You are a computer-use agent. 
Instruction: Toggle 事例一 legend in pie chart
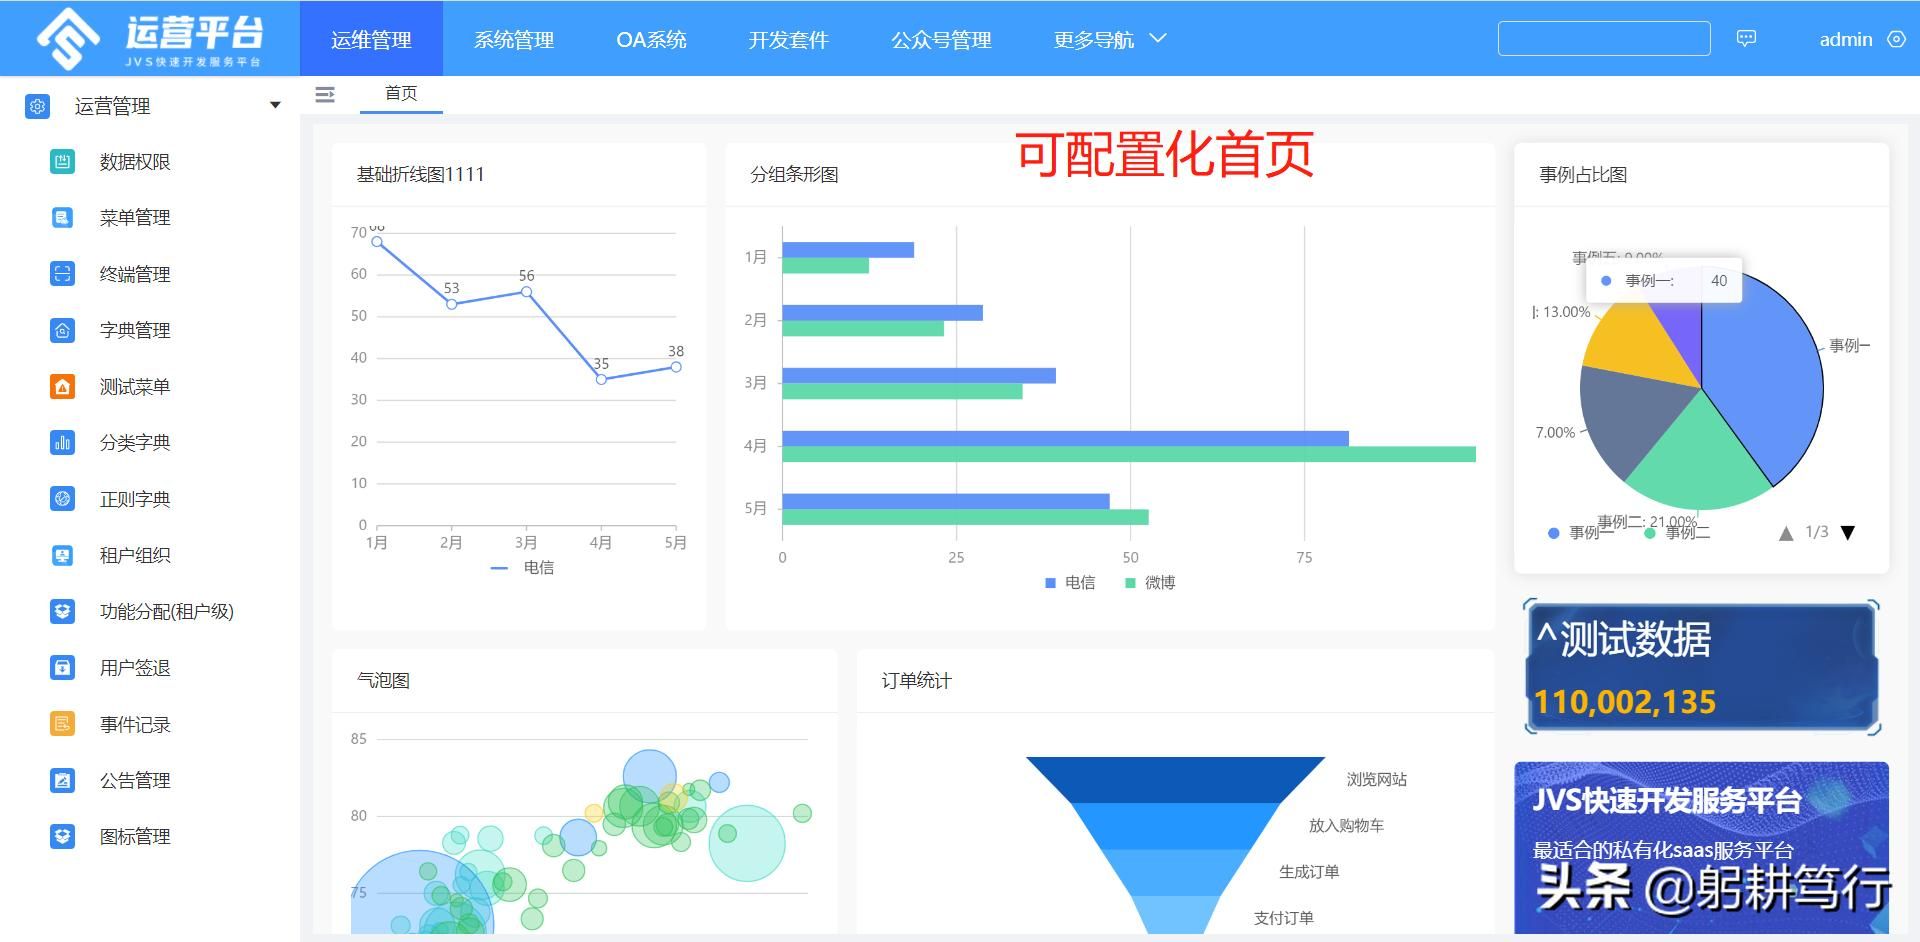pos(1580,533)
